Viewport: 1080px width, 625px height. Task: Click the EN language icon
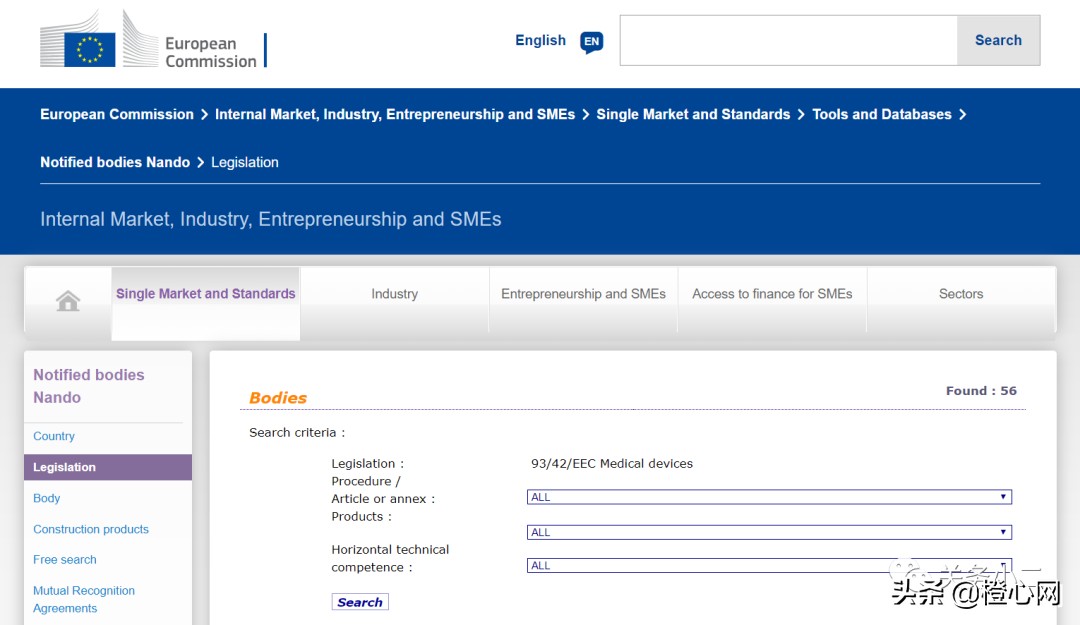[592, 42]
